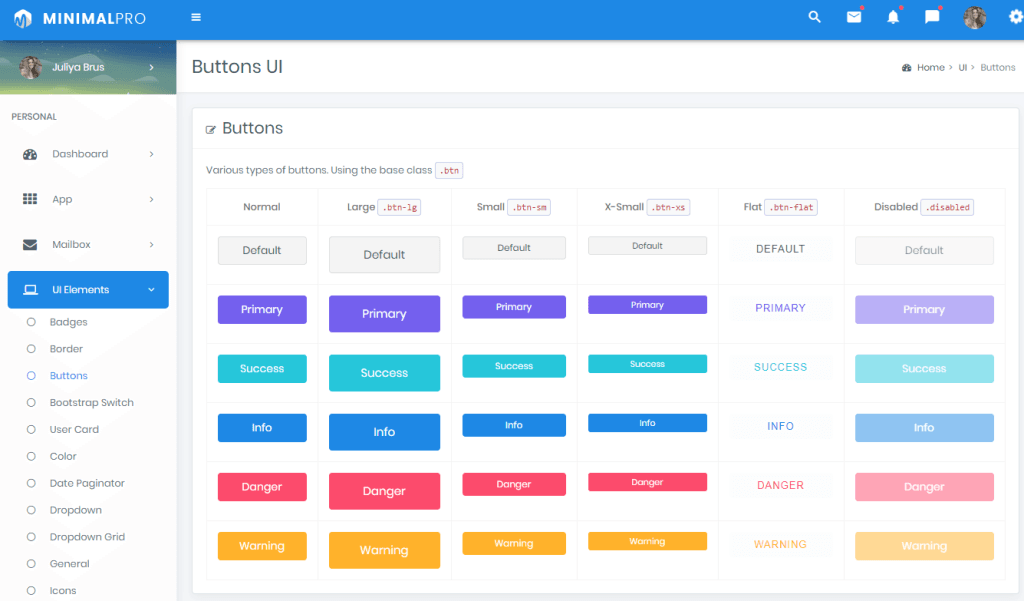Click the flat DANGER button

pos(780,485)
